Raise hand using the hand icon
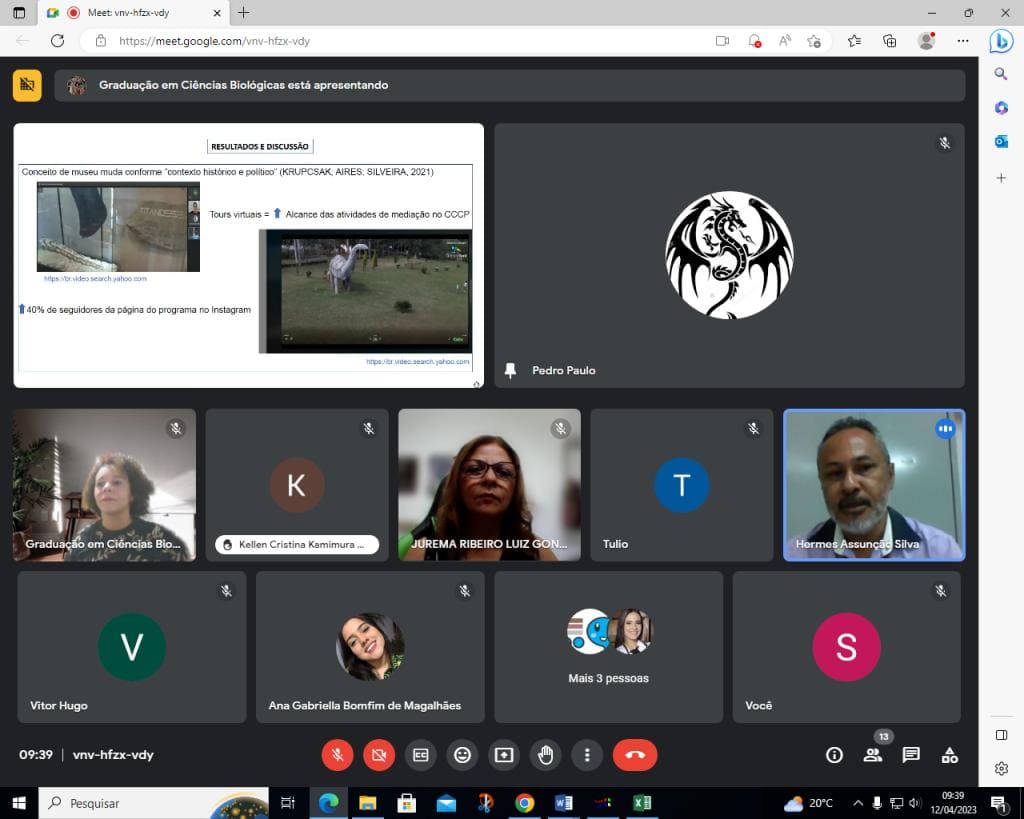Image resolution: width=1024 pixels, height=819 pixels. (x=545, y=755)
